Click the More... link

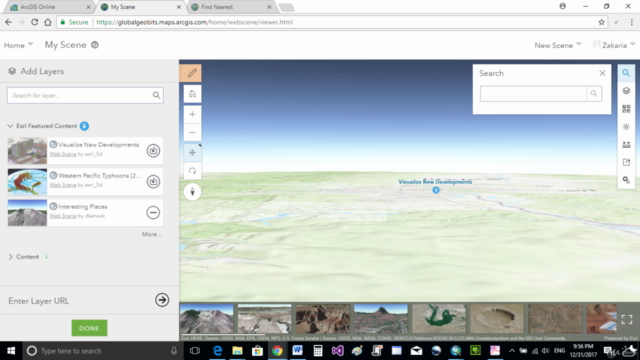coord(151,234)
